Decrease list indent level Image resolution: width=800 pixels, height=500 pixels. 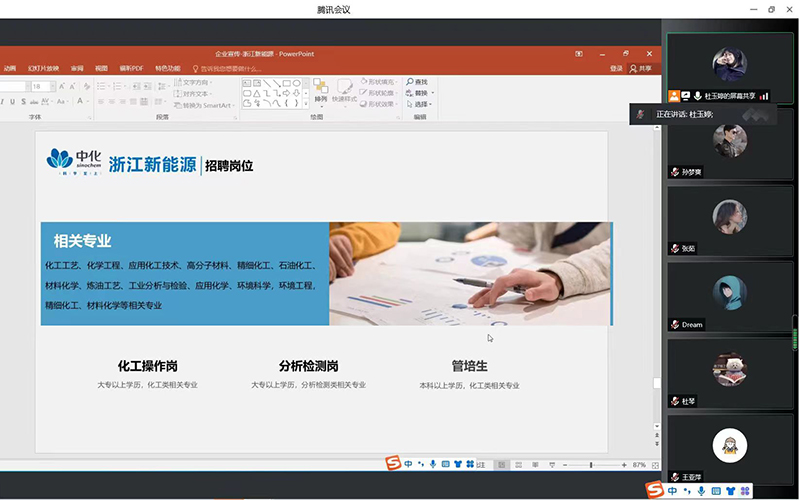[x=136, y=86]
